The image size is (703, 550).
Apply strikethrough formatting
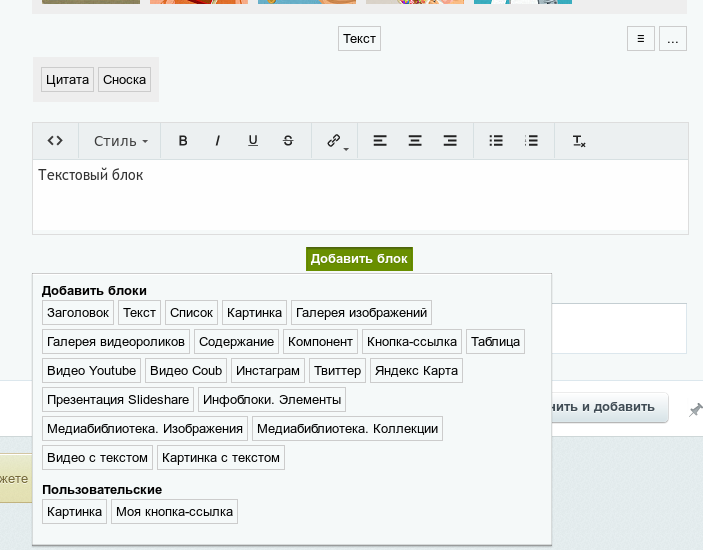(x=288, y=141)
